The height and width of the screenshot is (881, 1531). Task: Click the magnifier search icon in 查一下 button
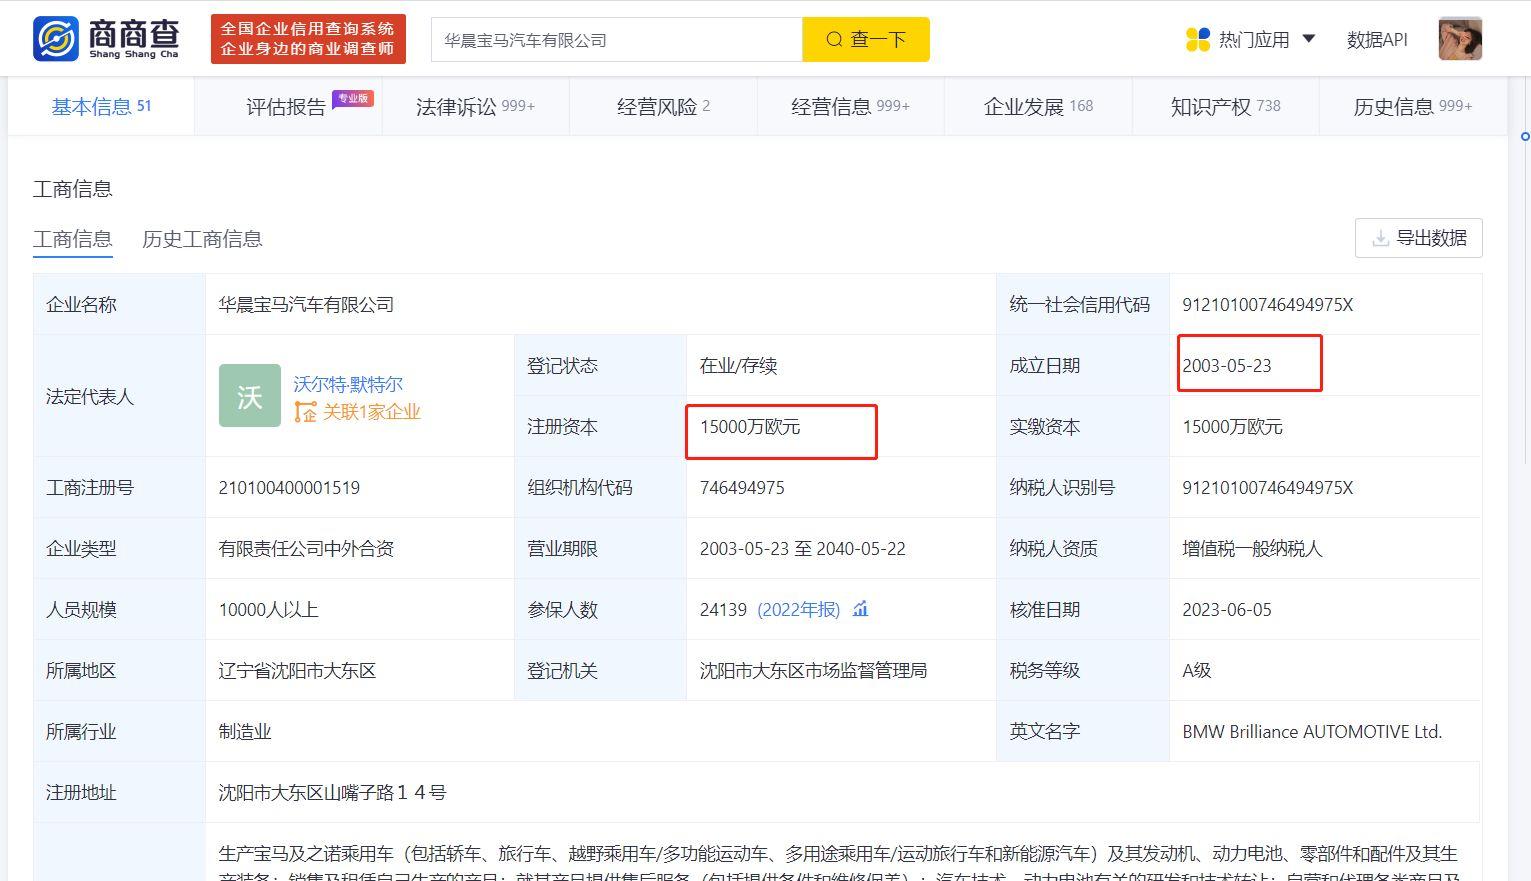(834, 39)
